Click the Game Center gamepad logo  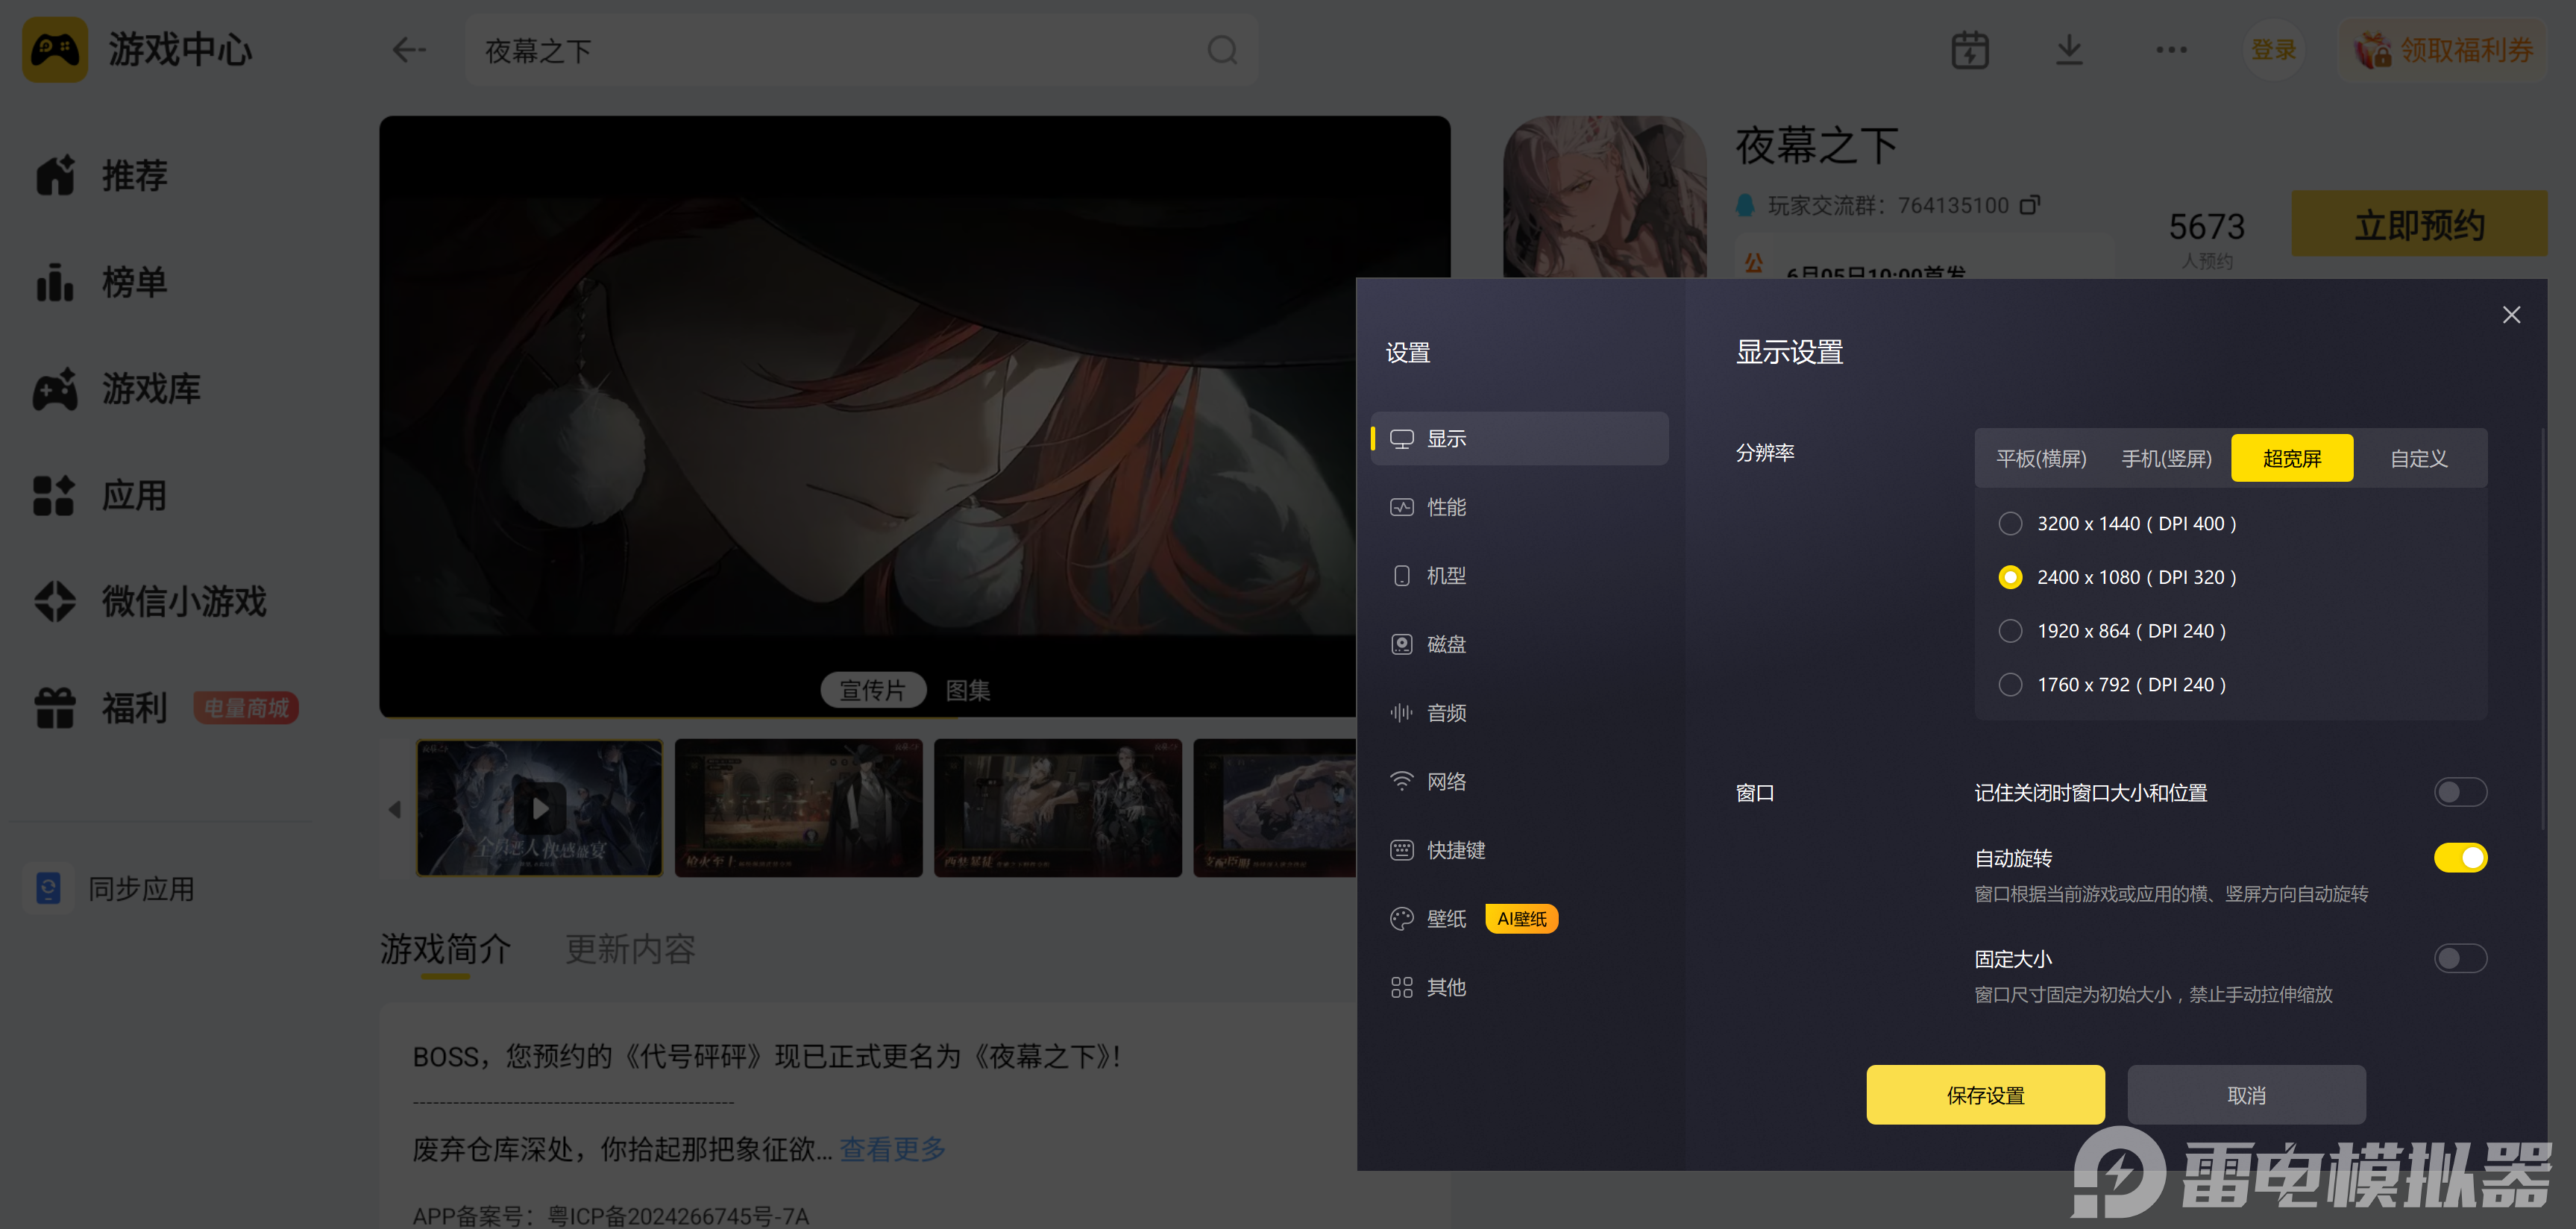[x=55, y=49]
